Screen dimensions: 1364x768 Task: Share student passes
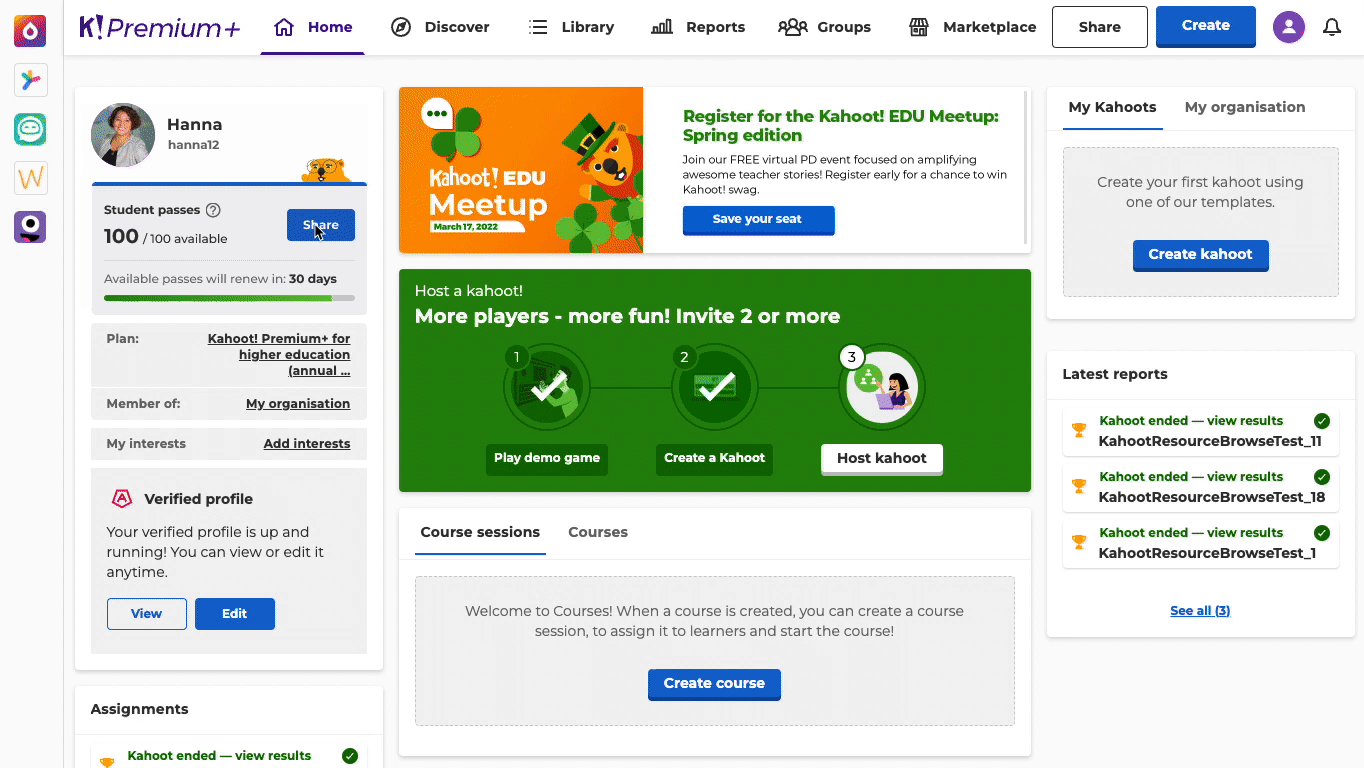(x=321, y=225)
